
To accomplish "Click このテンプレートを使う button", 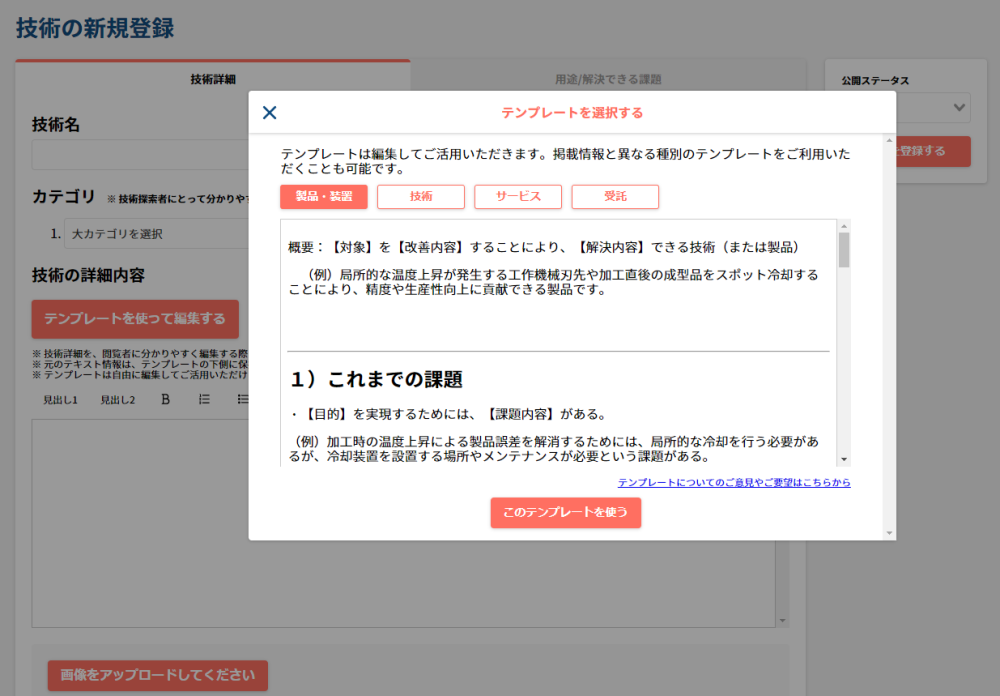I will point(565,512).
